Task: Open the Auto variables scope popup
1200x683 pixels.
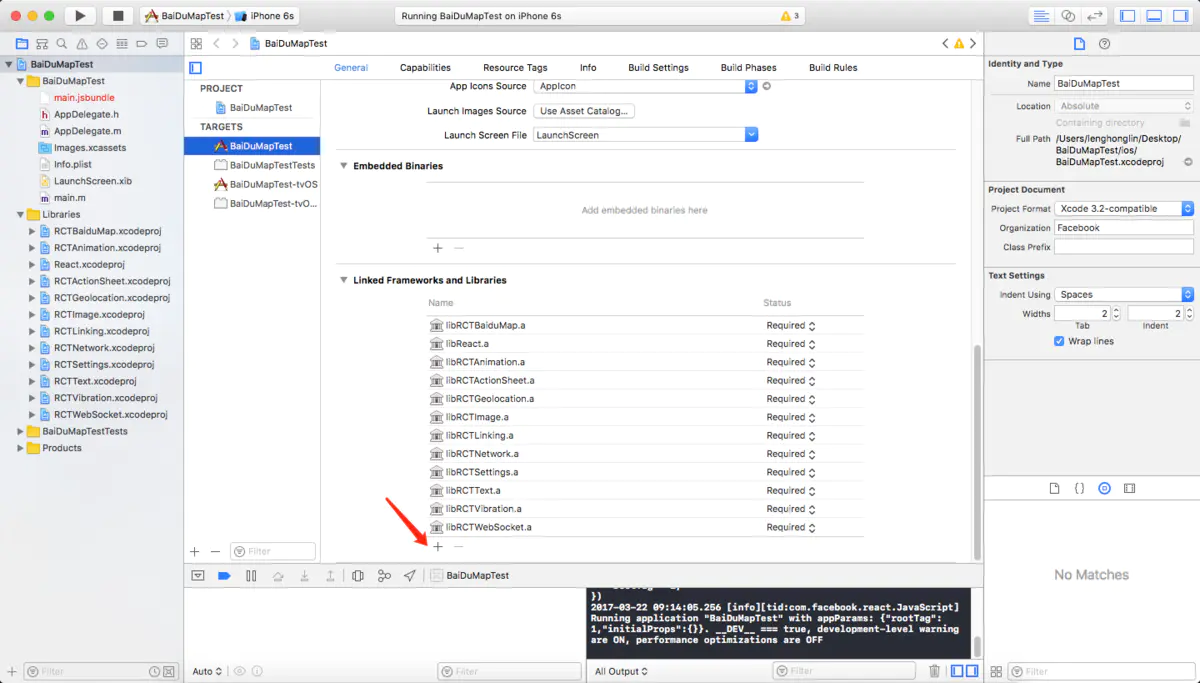Action: coord(206,671)
